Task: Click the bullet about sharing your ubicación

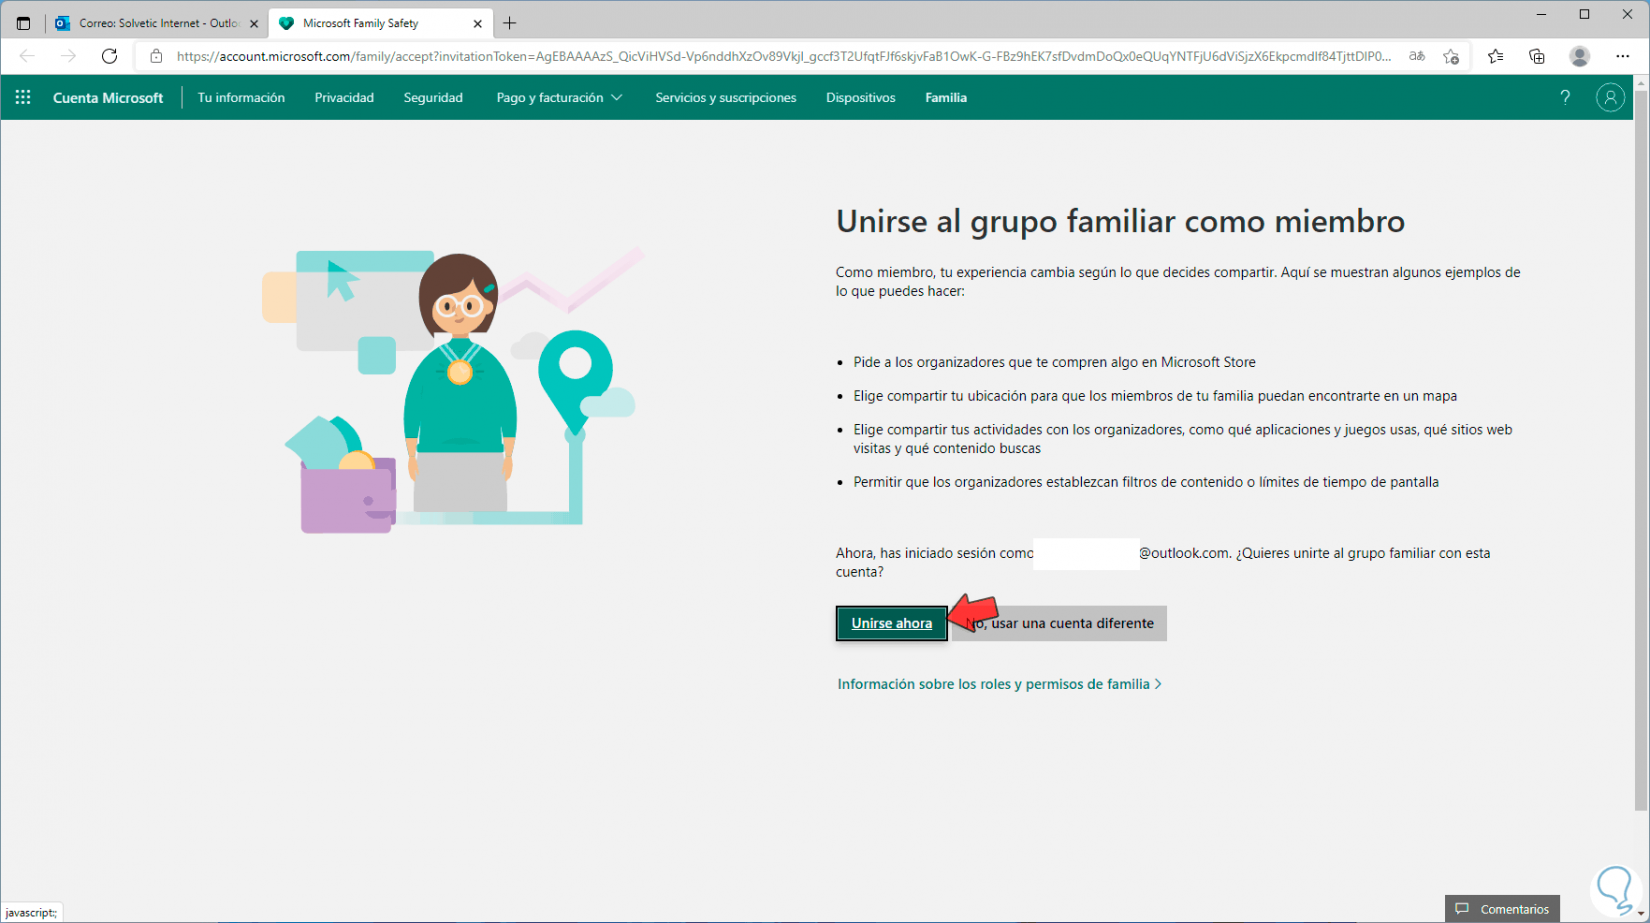Action: point(1155,396)
